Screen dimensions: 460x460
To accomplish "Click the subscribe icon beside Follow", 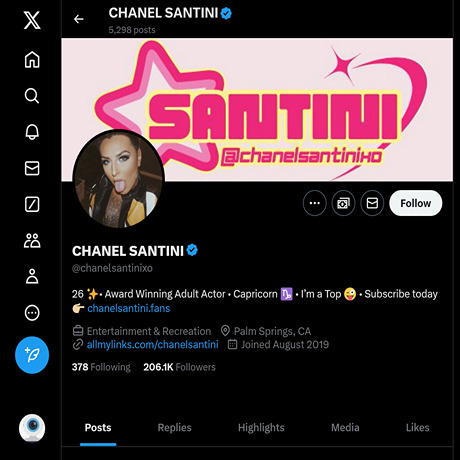I will (x=343, y=203).
